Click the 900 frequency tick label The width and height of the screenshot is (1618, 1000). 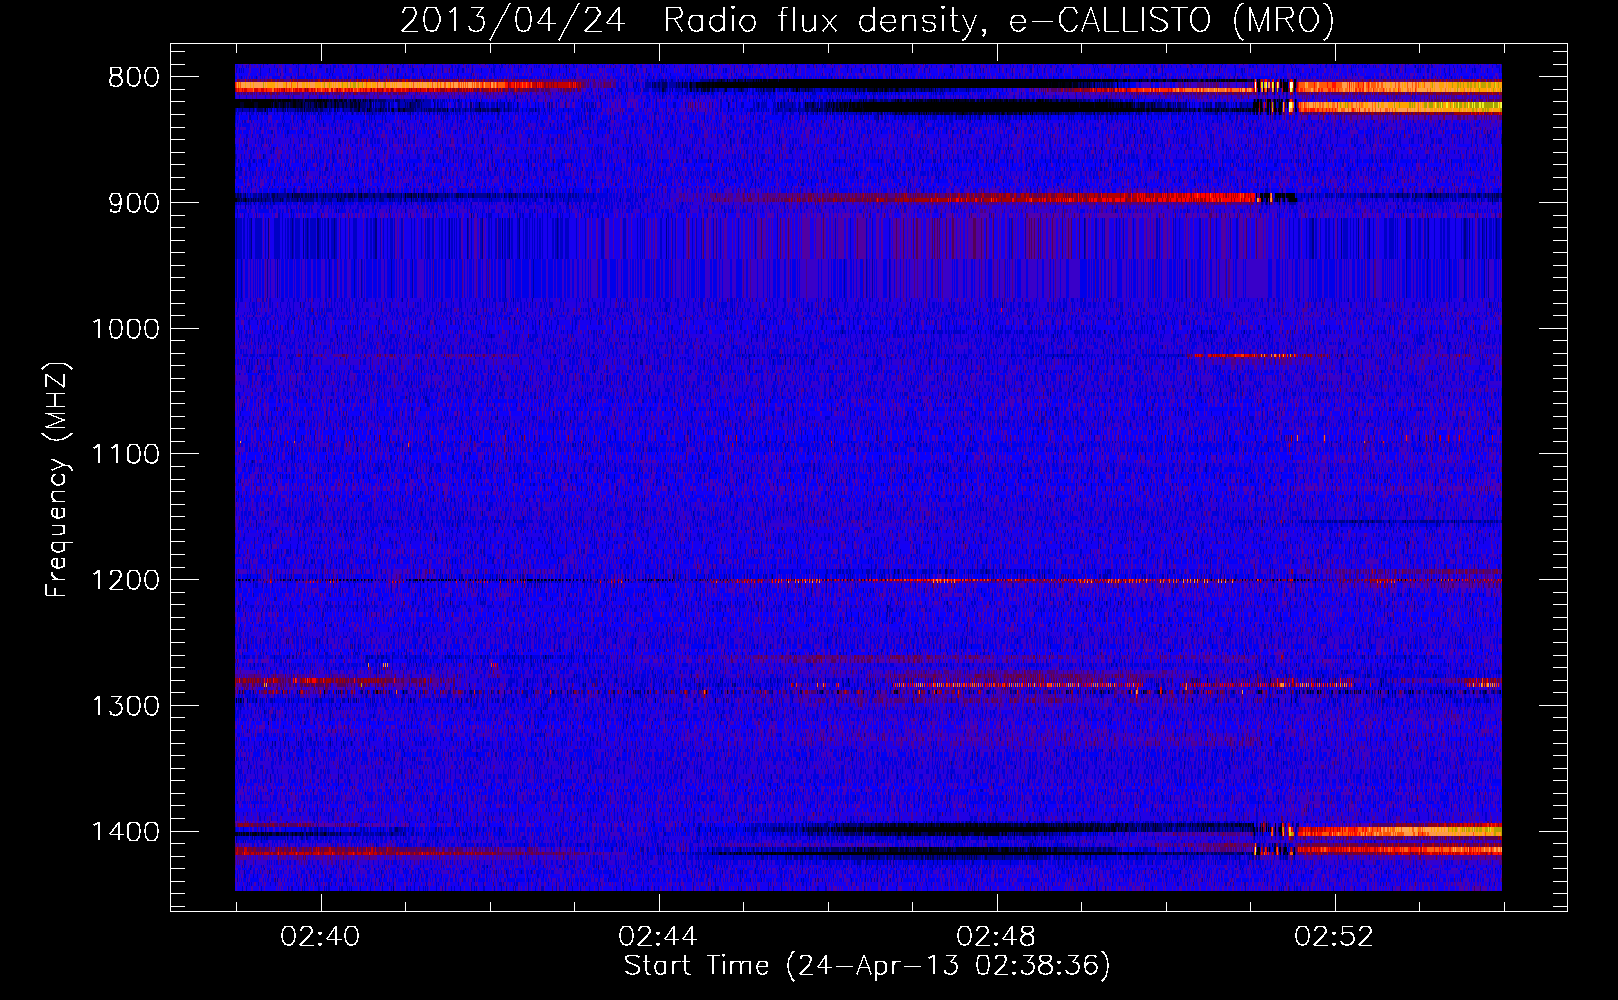(134, 203)
